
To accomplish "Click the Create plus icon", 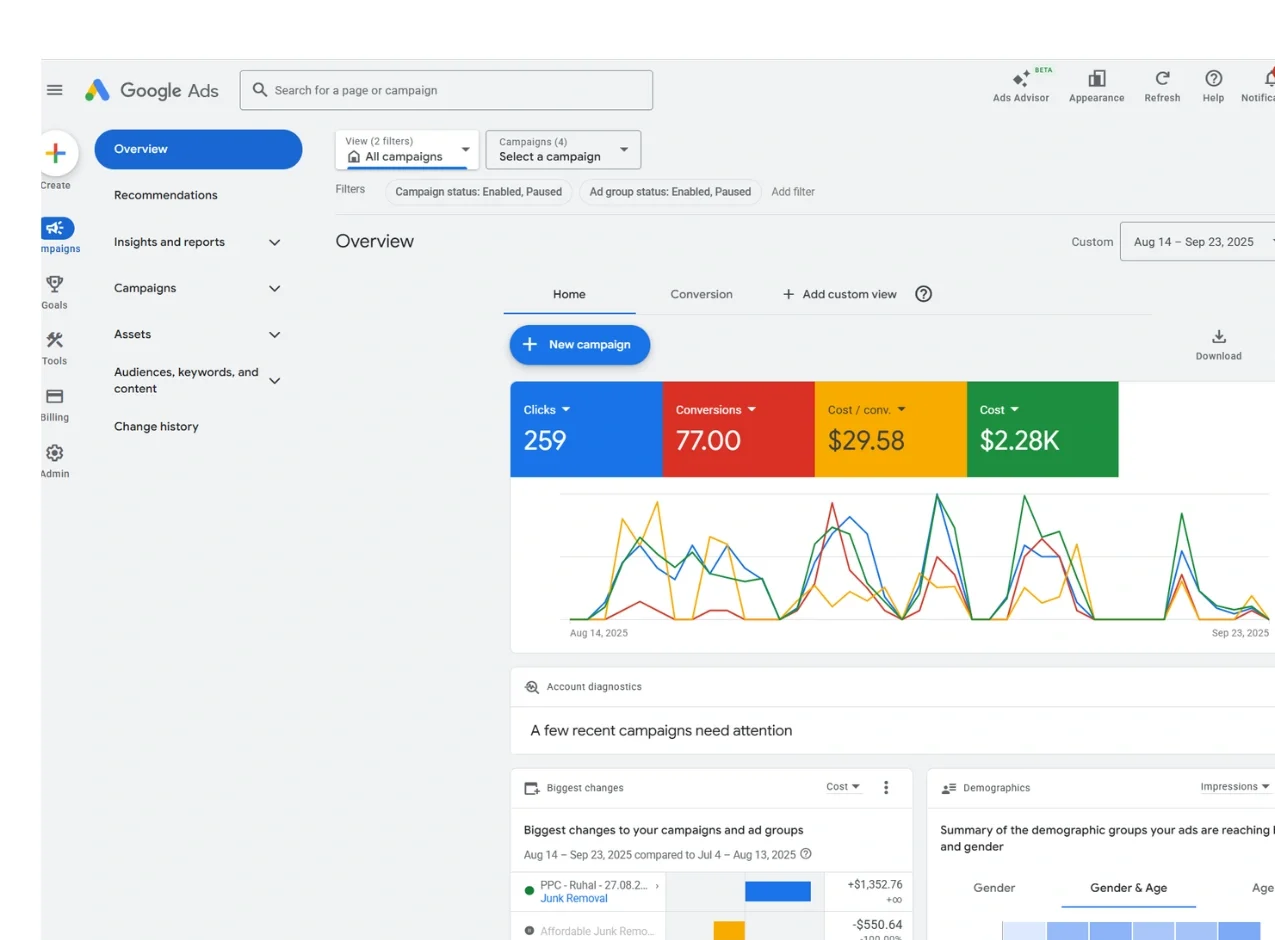I will (x=56, y=153).
